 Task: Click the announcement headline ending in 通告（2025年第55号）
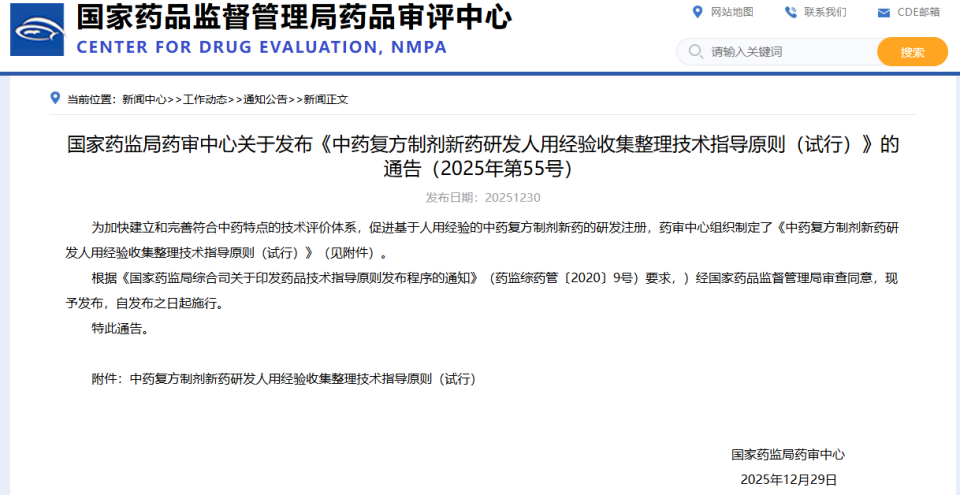[483, 156]
